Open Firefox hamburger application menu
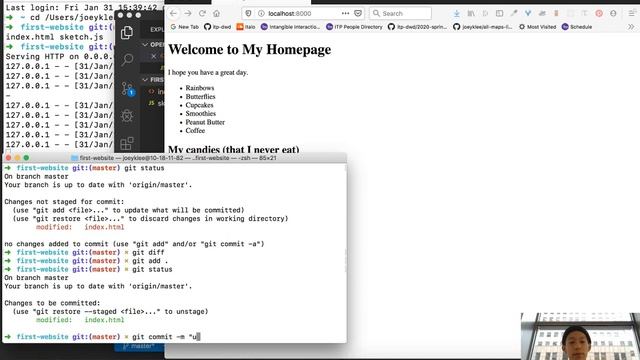Viewport: 640px width, 360px height. pos(631,13)
